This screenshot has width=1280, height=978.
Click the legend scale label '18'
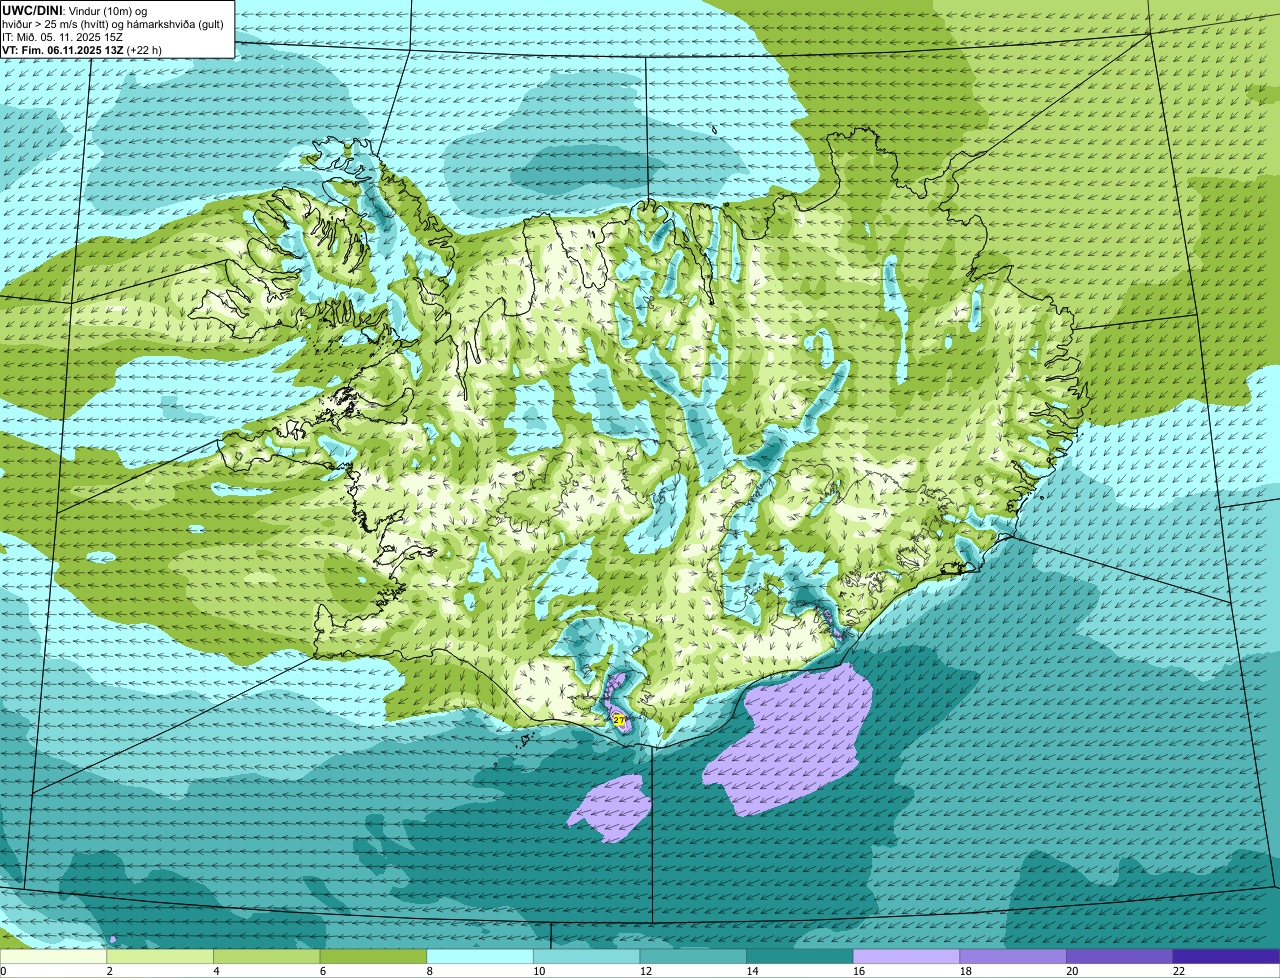pyautogui.click(x=966, y=971)
